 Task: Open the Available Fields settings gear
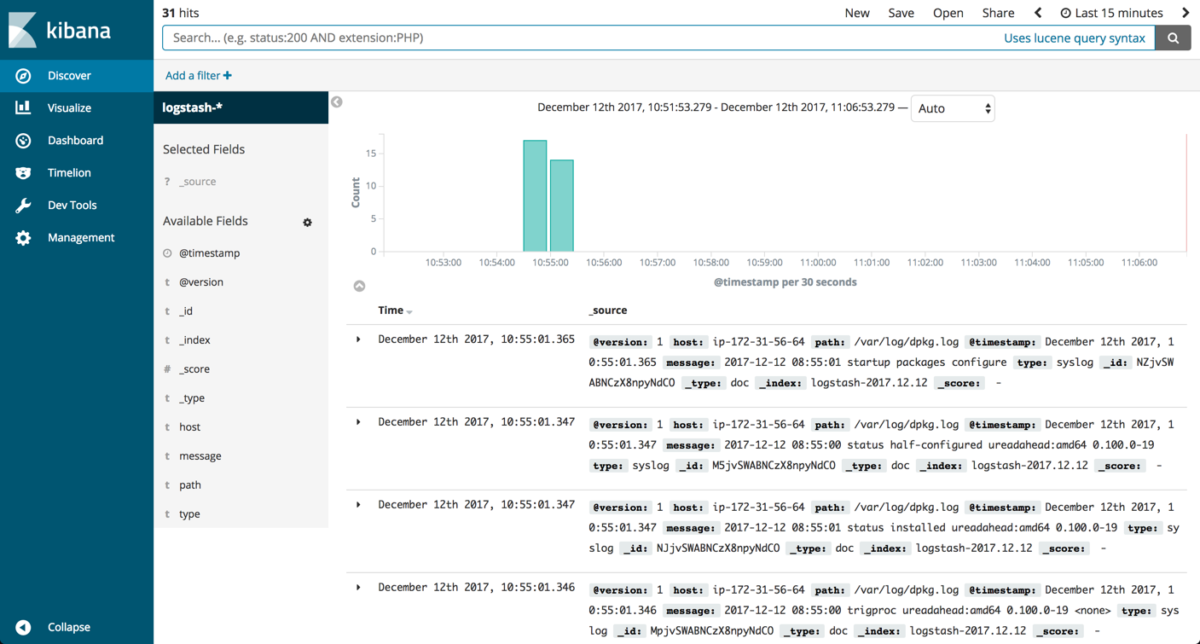[x=307, y=221]
